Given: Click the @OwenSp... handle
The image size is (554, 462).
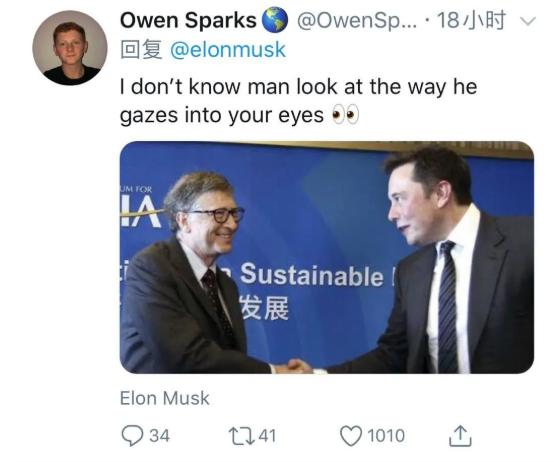Looking at the screenshot, I should 357,21.
